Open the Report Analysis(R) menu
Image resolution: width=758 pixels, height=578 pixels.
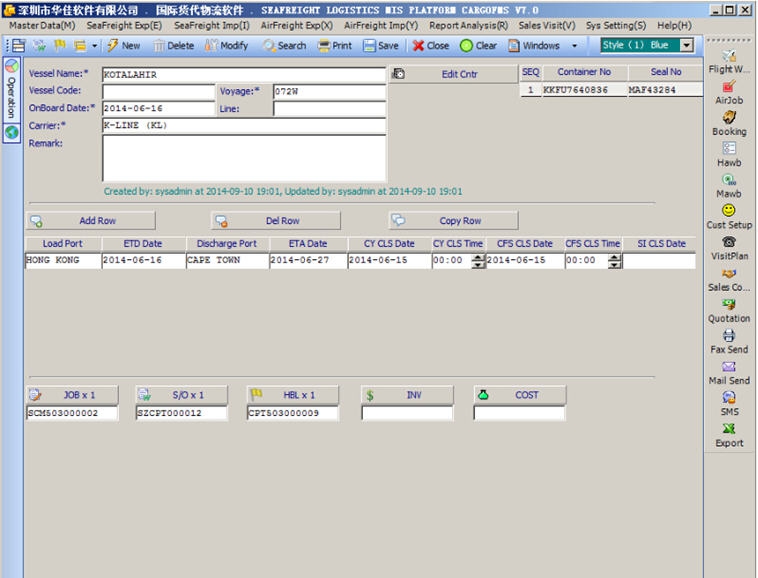coord(468,25)
